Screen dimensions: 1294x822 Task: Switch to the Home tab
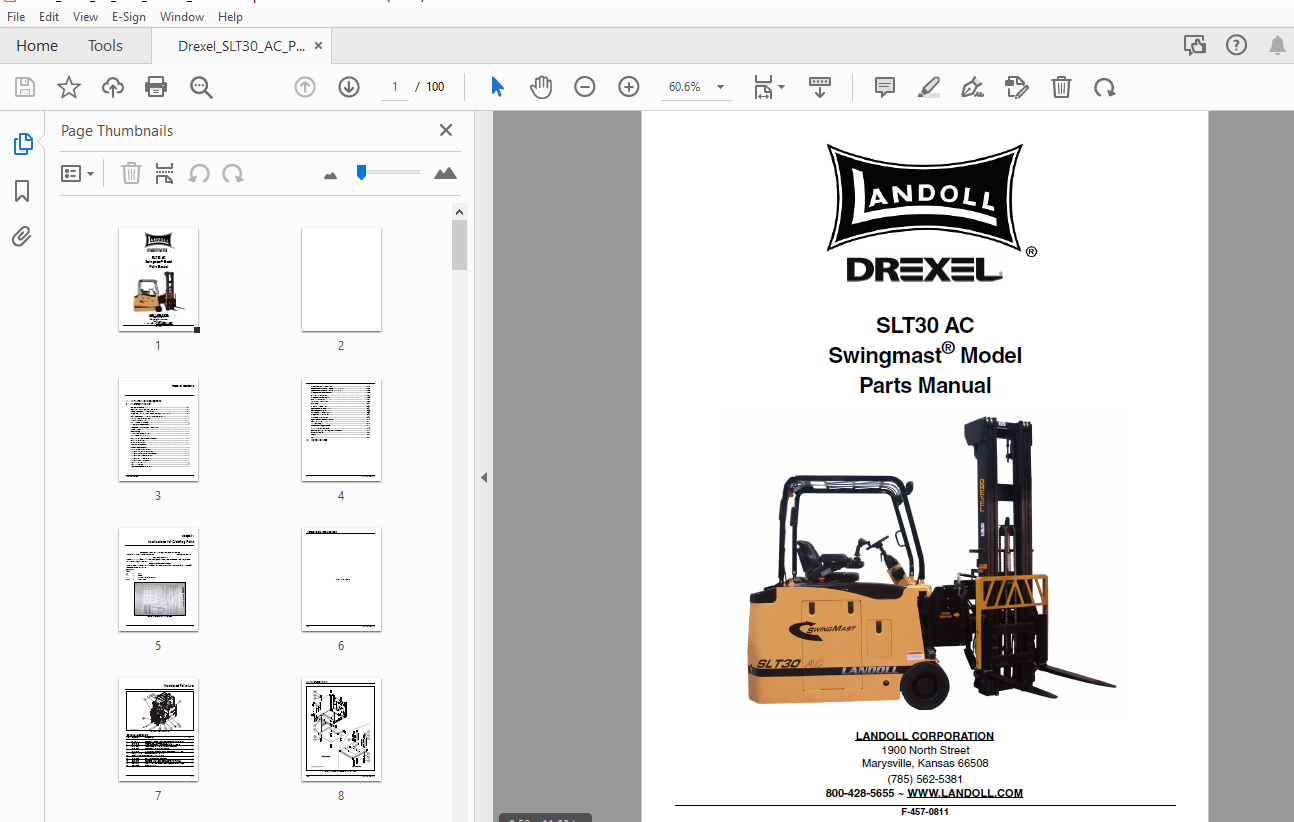(37, 46)
